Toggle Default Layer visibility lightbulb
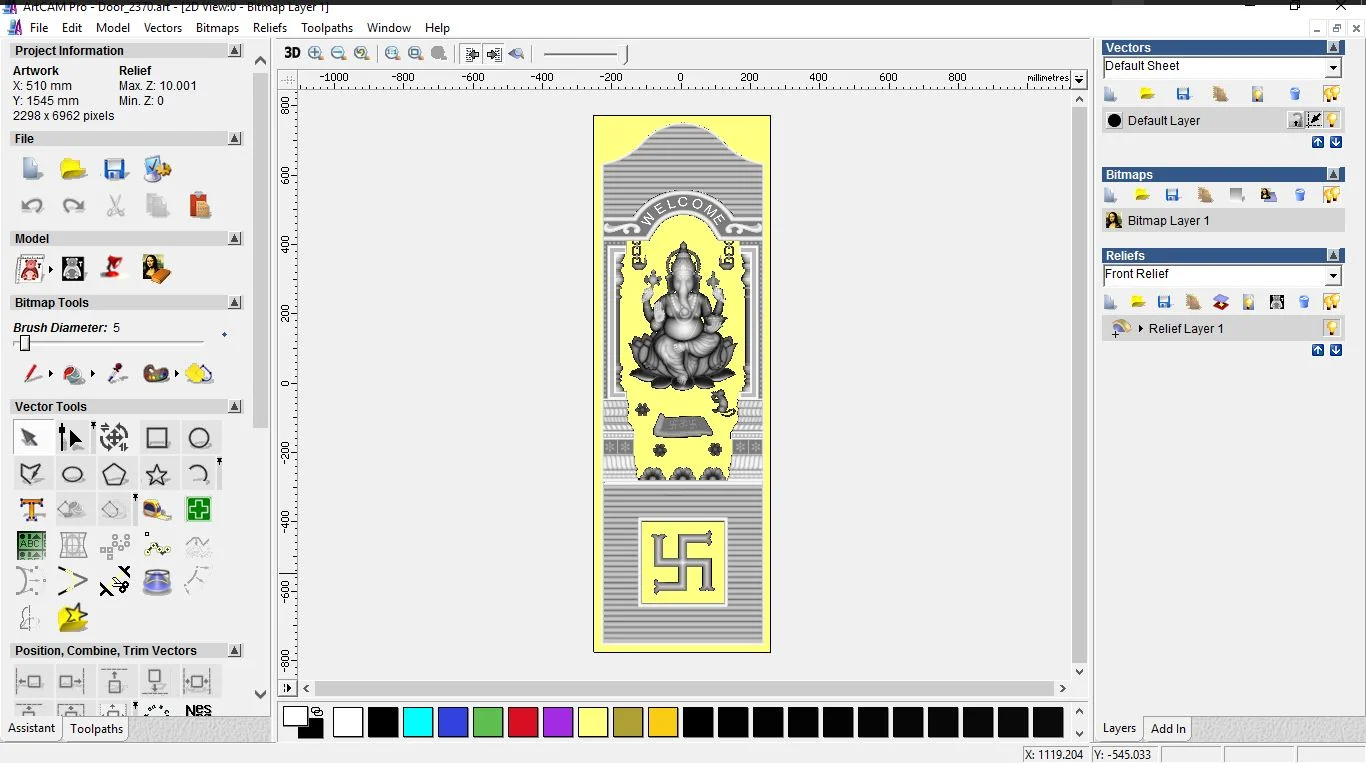The image size is (1366, 763). (x=1332, y=120)
